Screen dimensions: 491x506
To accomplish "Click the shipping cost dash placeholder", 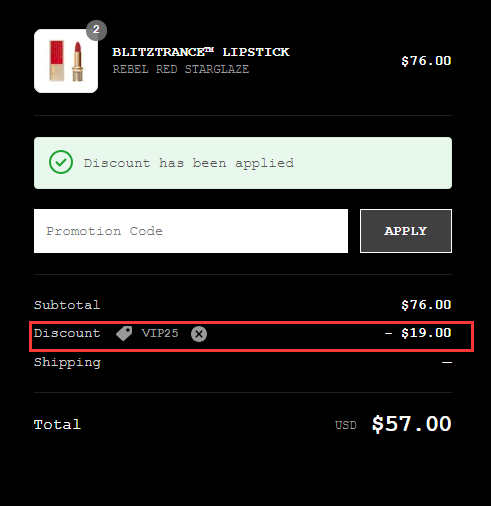I will click(x=447, y=362).
